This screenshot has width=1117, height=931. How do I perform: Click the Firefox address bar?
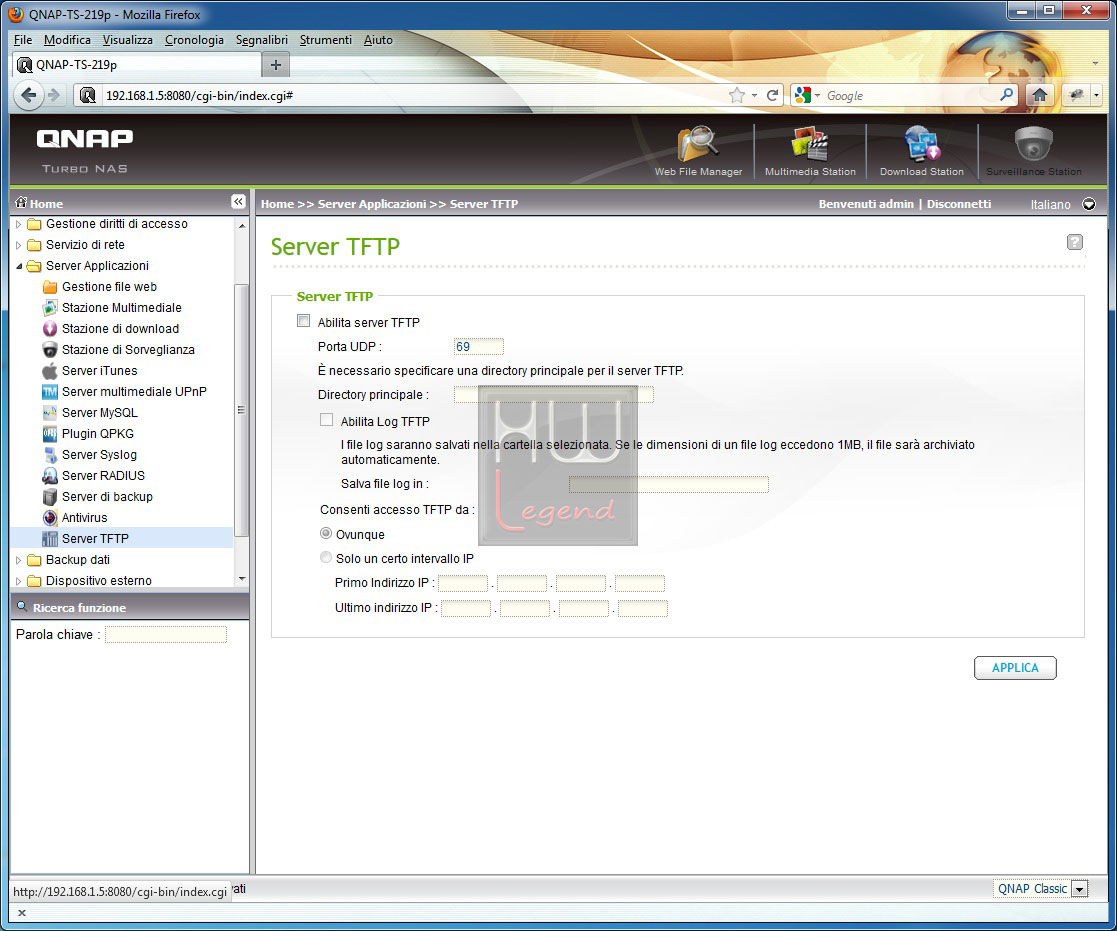coord(413,95)
